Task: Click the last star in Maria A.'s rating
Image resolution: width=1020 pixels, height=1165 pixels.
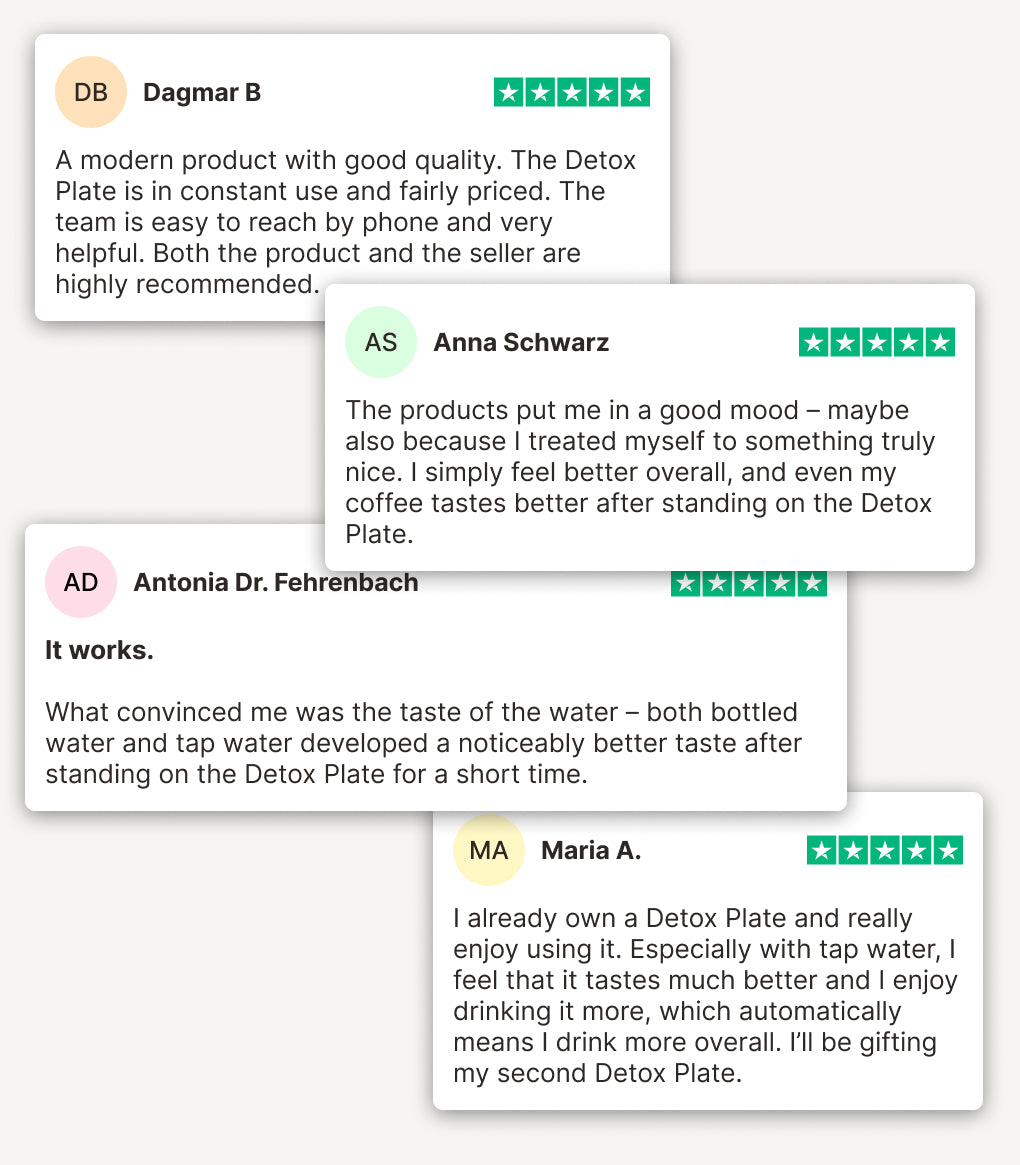Action: click(947, 851)
